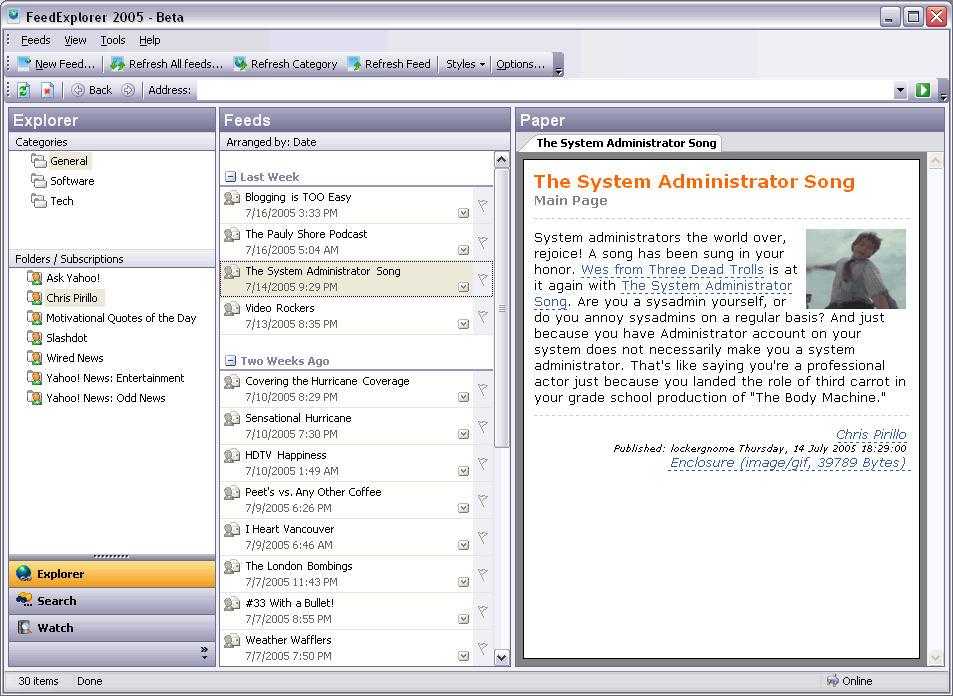Select the Tech category folder icon
This screenshot has height=696, width=953.
[x=39, y=201]
